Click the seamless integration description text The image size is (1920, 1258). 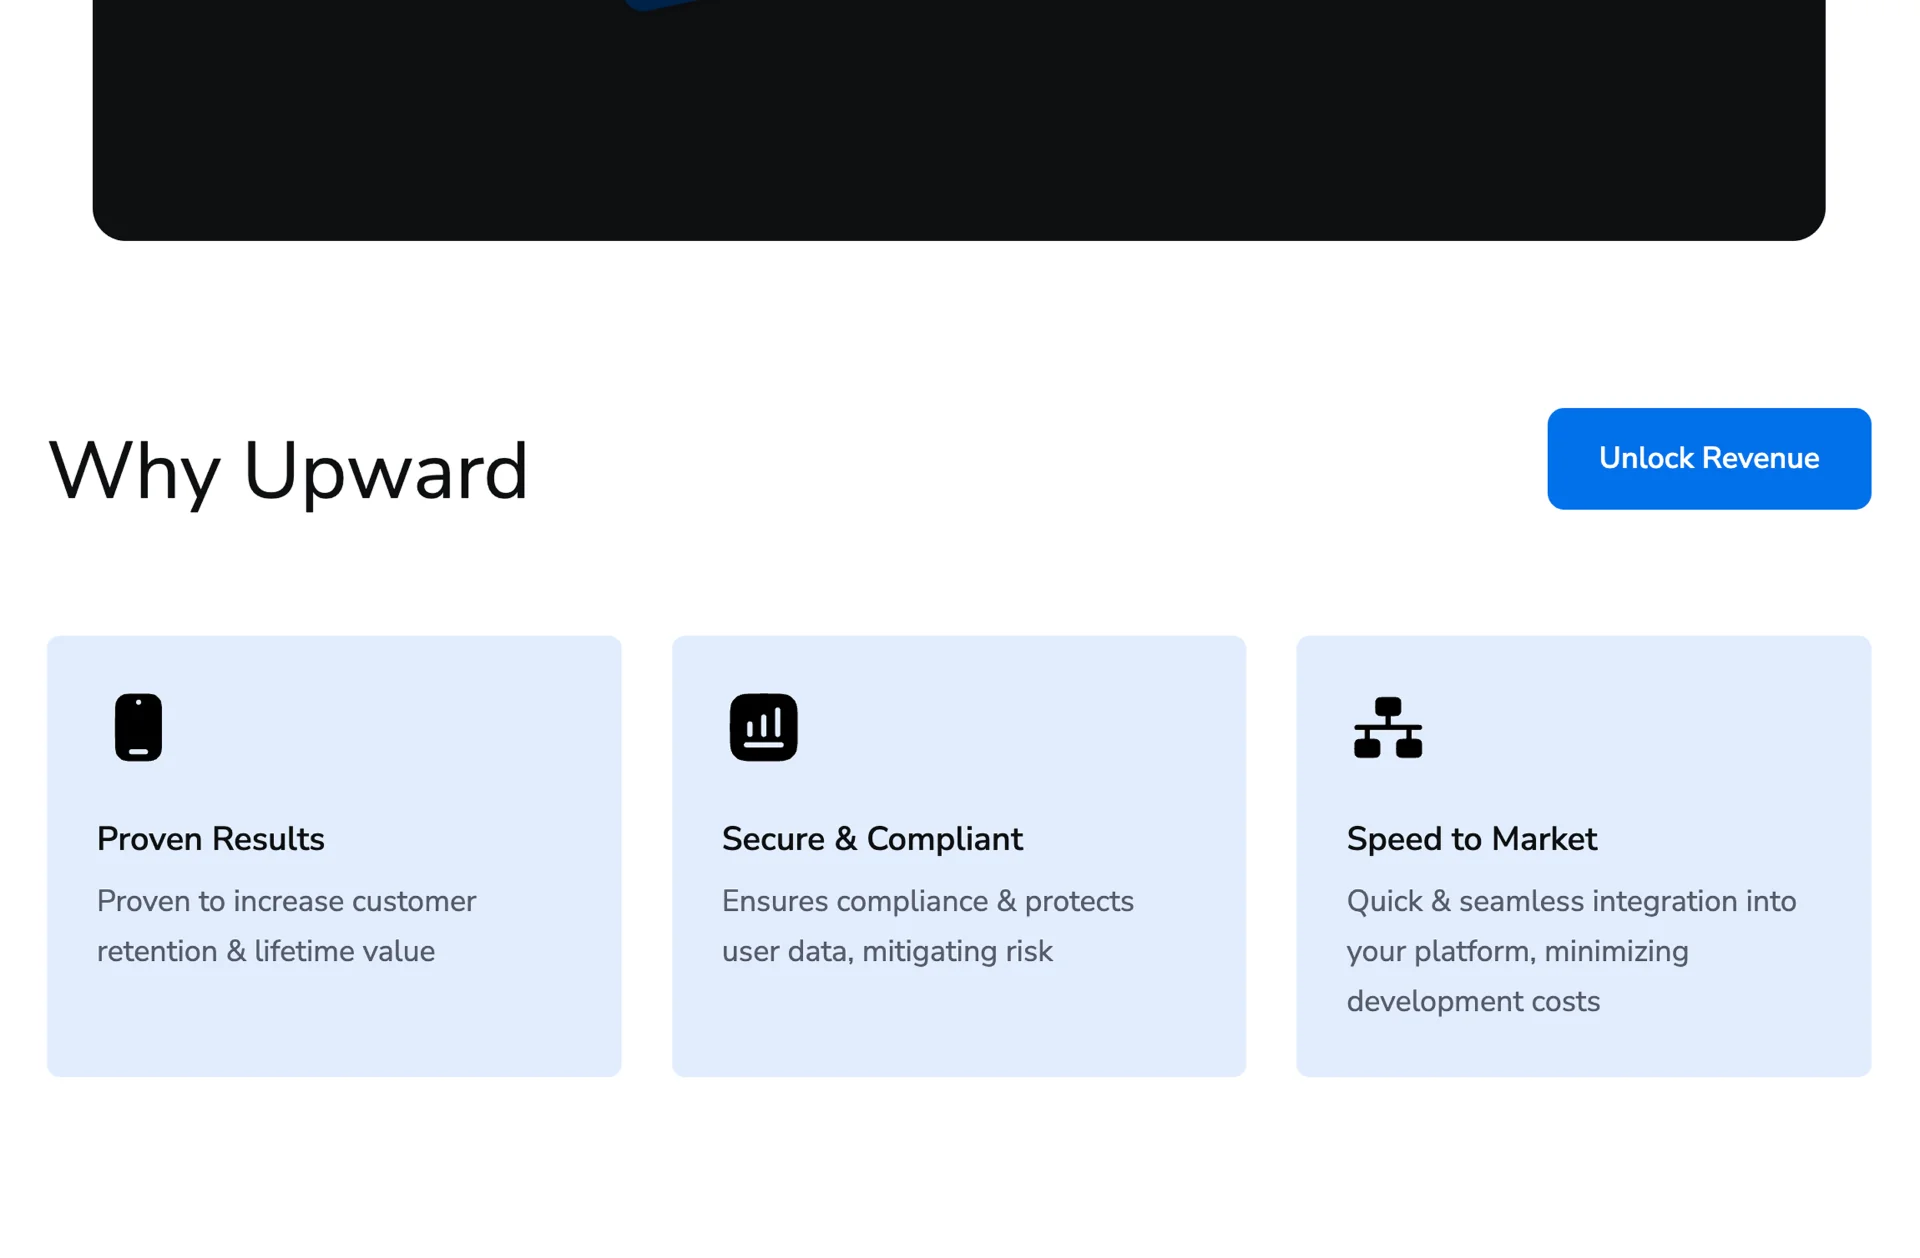(x=1571, y=951)
